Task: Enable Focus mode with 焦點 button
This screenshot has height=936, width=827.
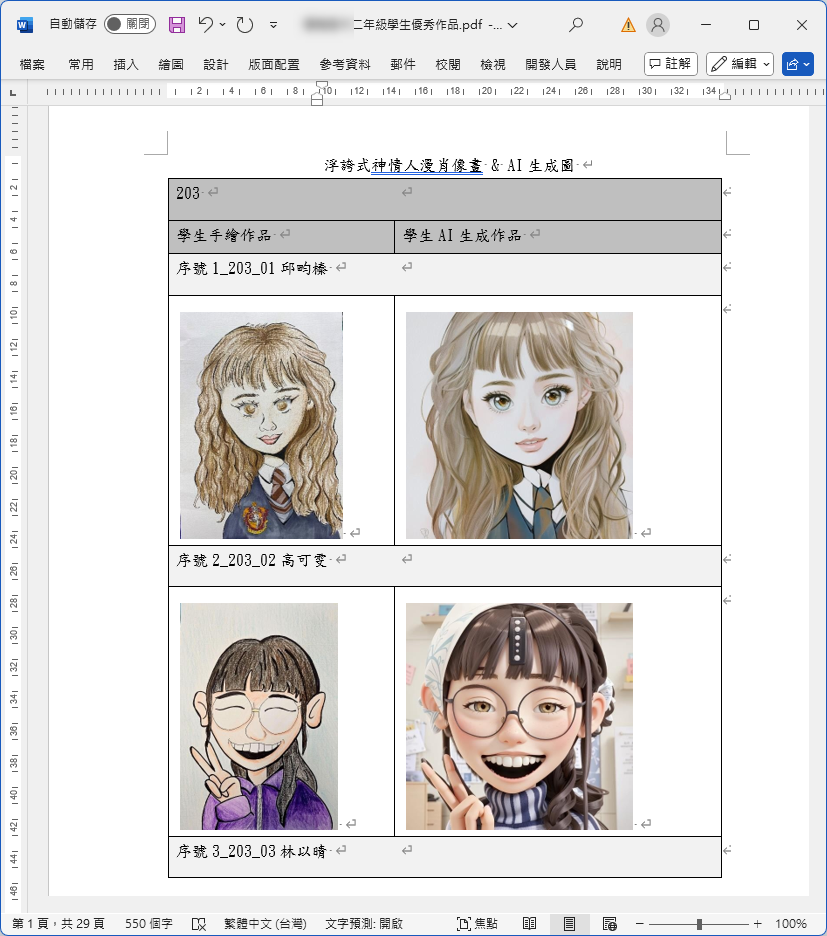Action: (476, 923)
